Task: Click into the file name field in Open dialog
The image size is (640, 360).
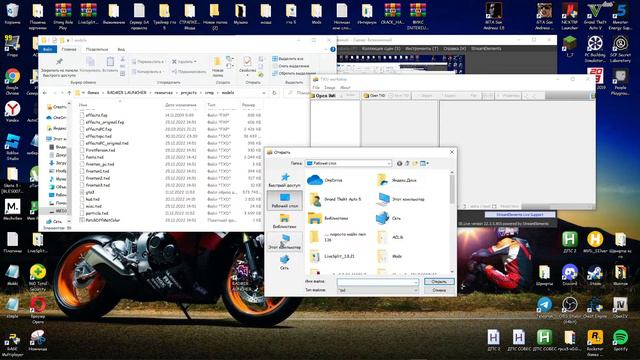Action: (375, 282)
